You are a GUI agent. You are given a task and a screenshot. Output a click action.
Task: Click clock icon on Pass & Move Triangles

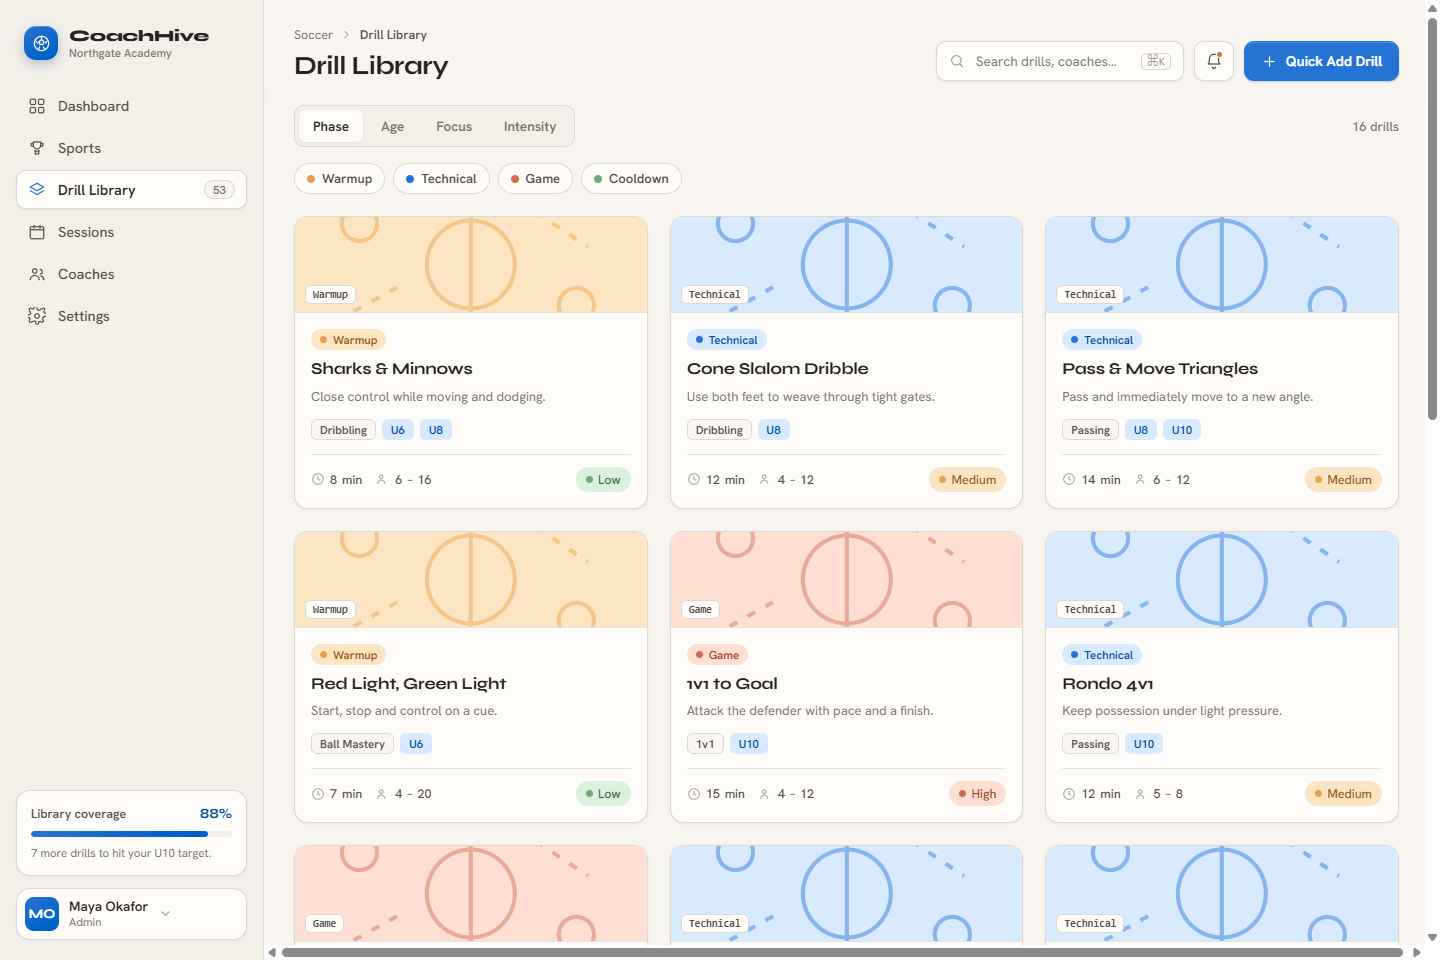(x=1069, y=480)
